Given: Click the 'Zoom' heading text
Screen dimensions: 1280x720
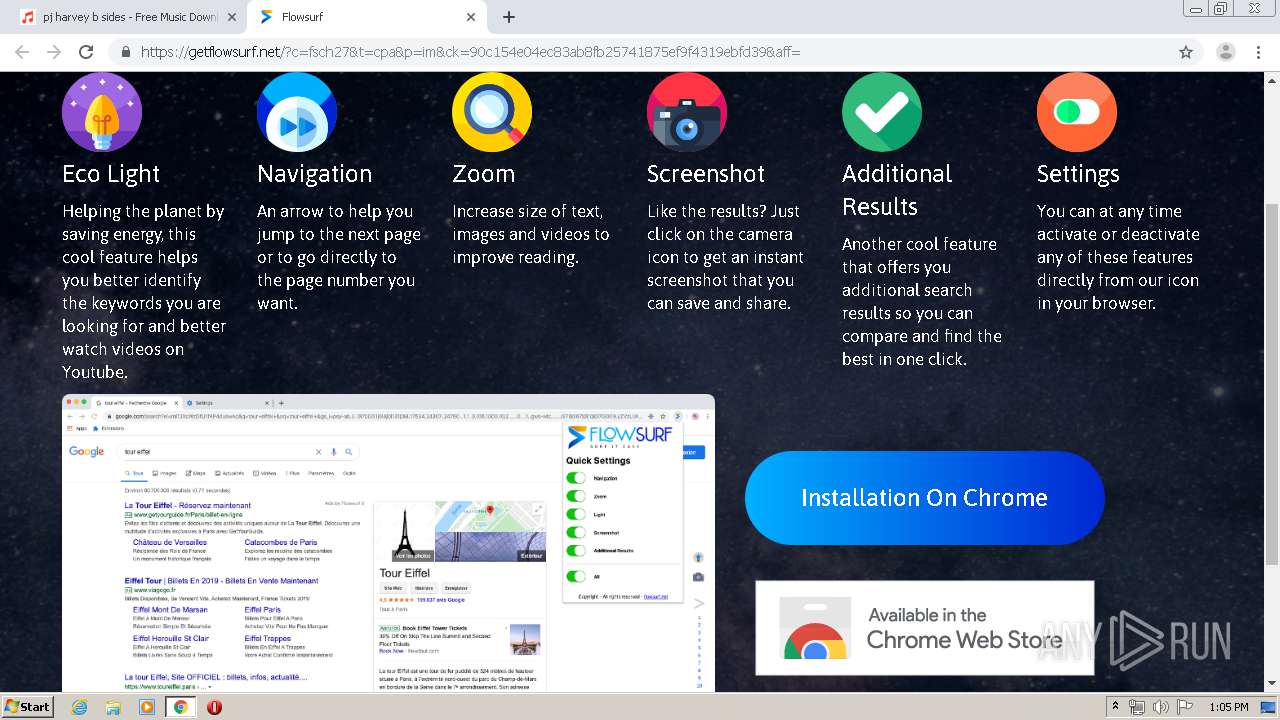Looking at the screenshot, I should click(483, 174).
